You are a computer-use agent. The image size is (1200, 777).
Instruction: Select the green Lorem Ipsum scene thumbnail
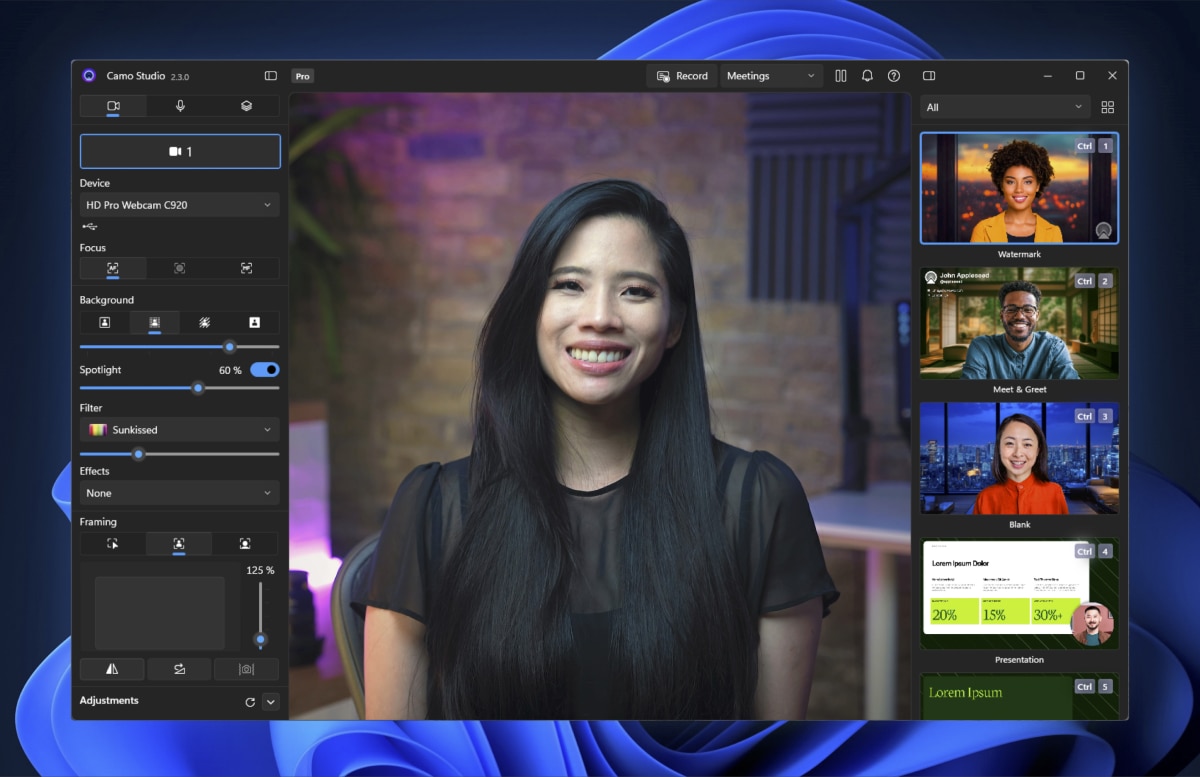pyautogui.click(x=1019, y=696)
